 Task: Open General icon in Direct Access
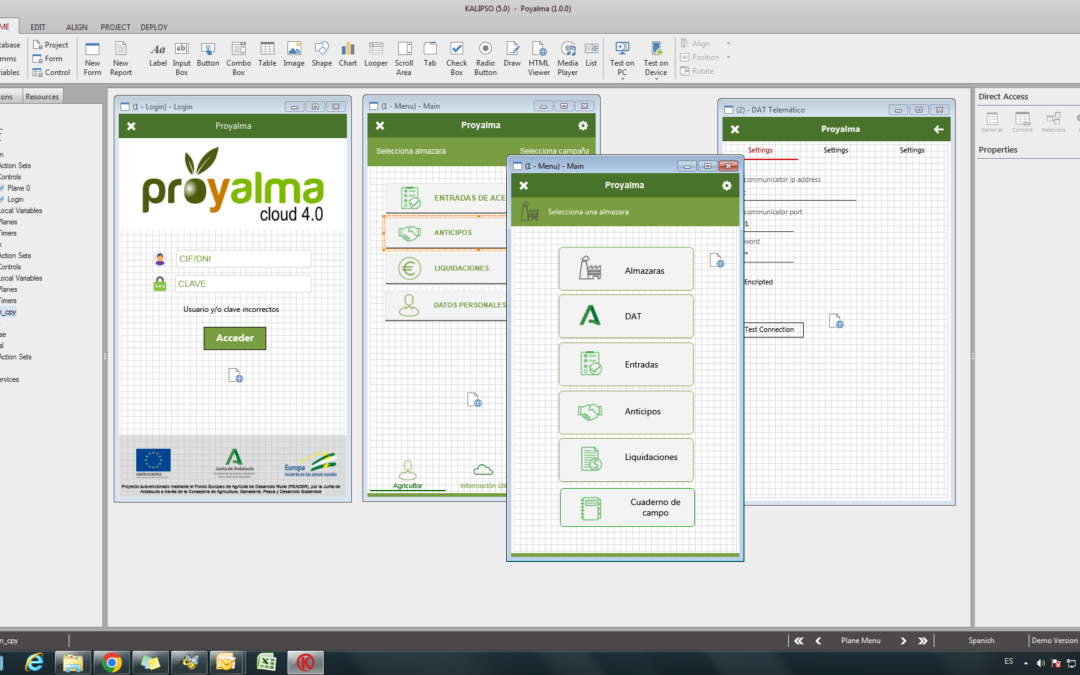click(x=992, y=122)
